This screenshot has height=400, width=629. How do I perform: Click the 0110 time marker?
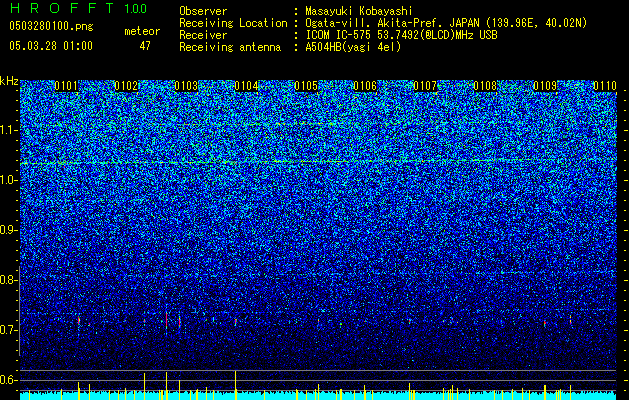tap(605, 86)
